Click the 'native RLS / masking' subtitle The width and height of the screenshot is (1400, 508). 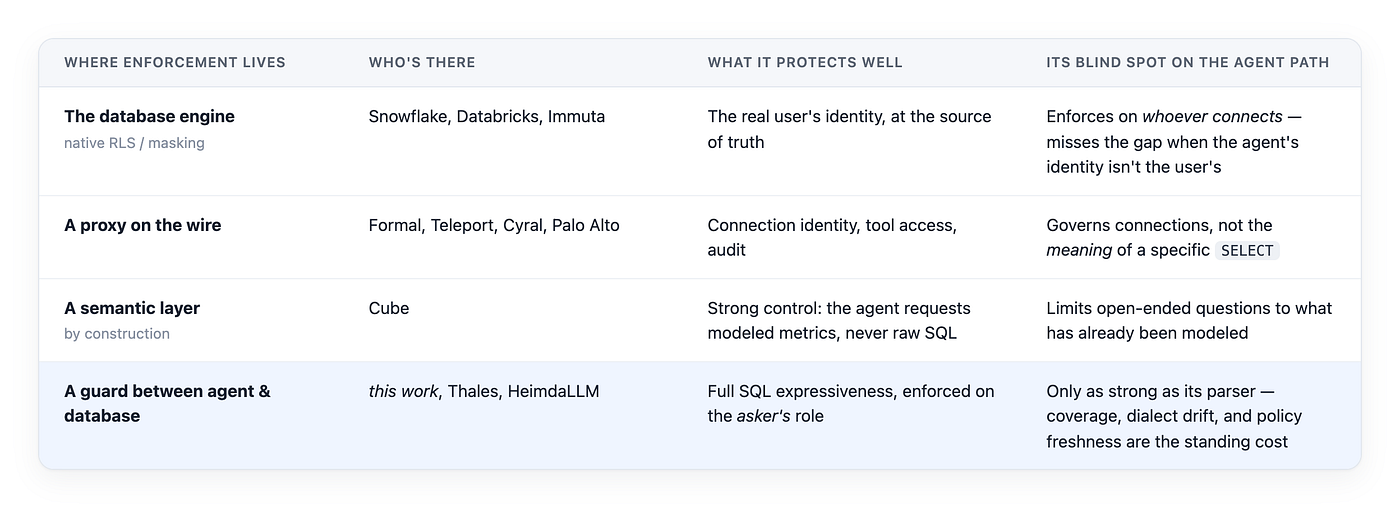[x=134, y=143]
